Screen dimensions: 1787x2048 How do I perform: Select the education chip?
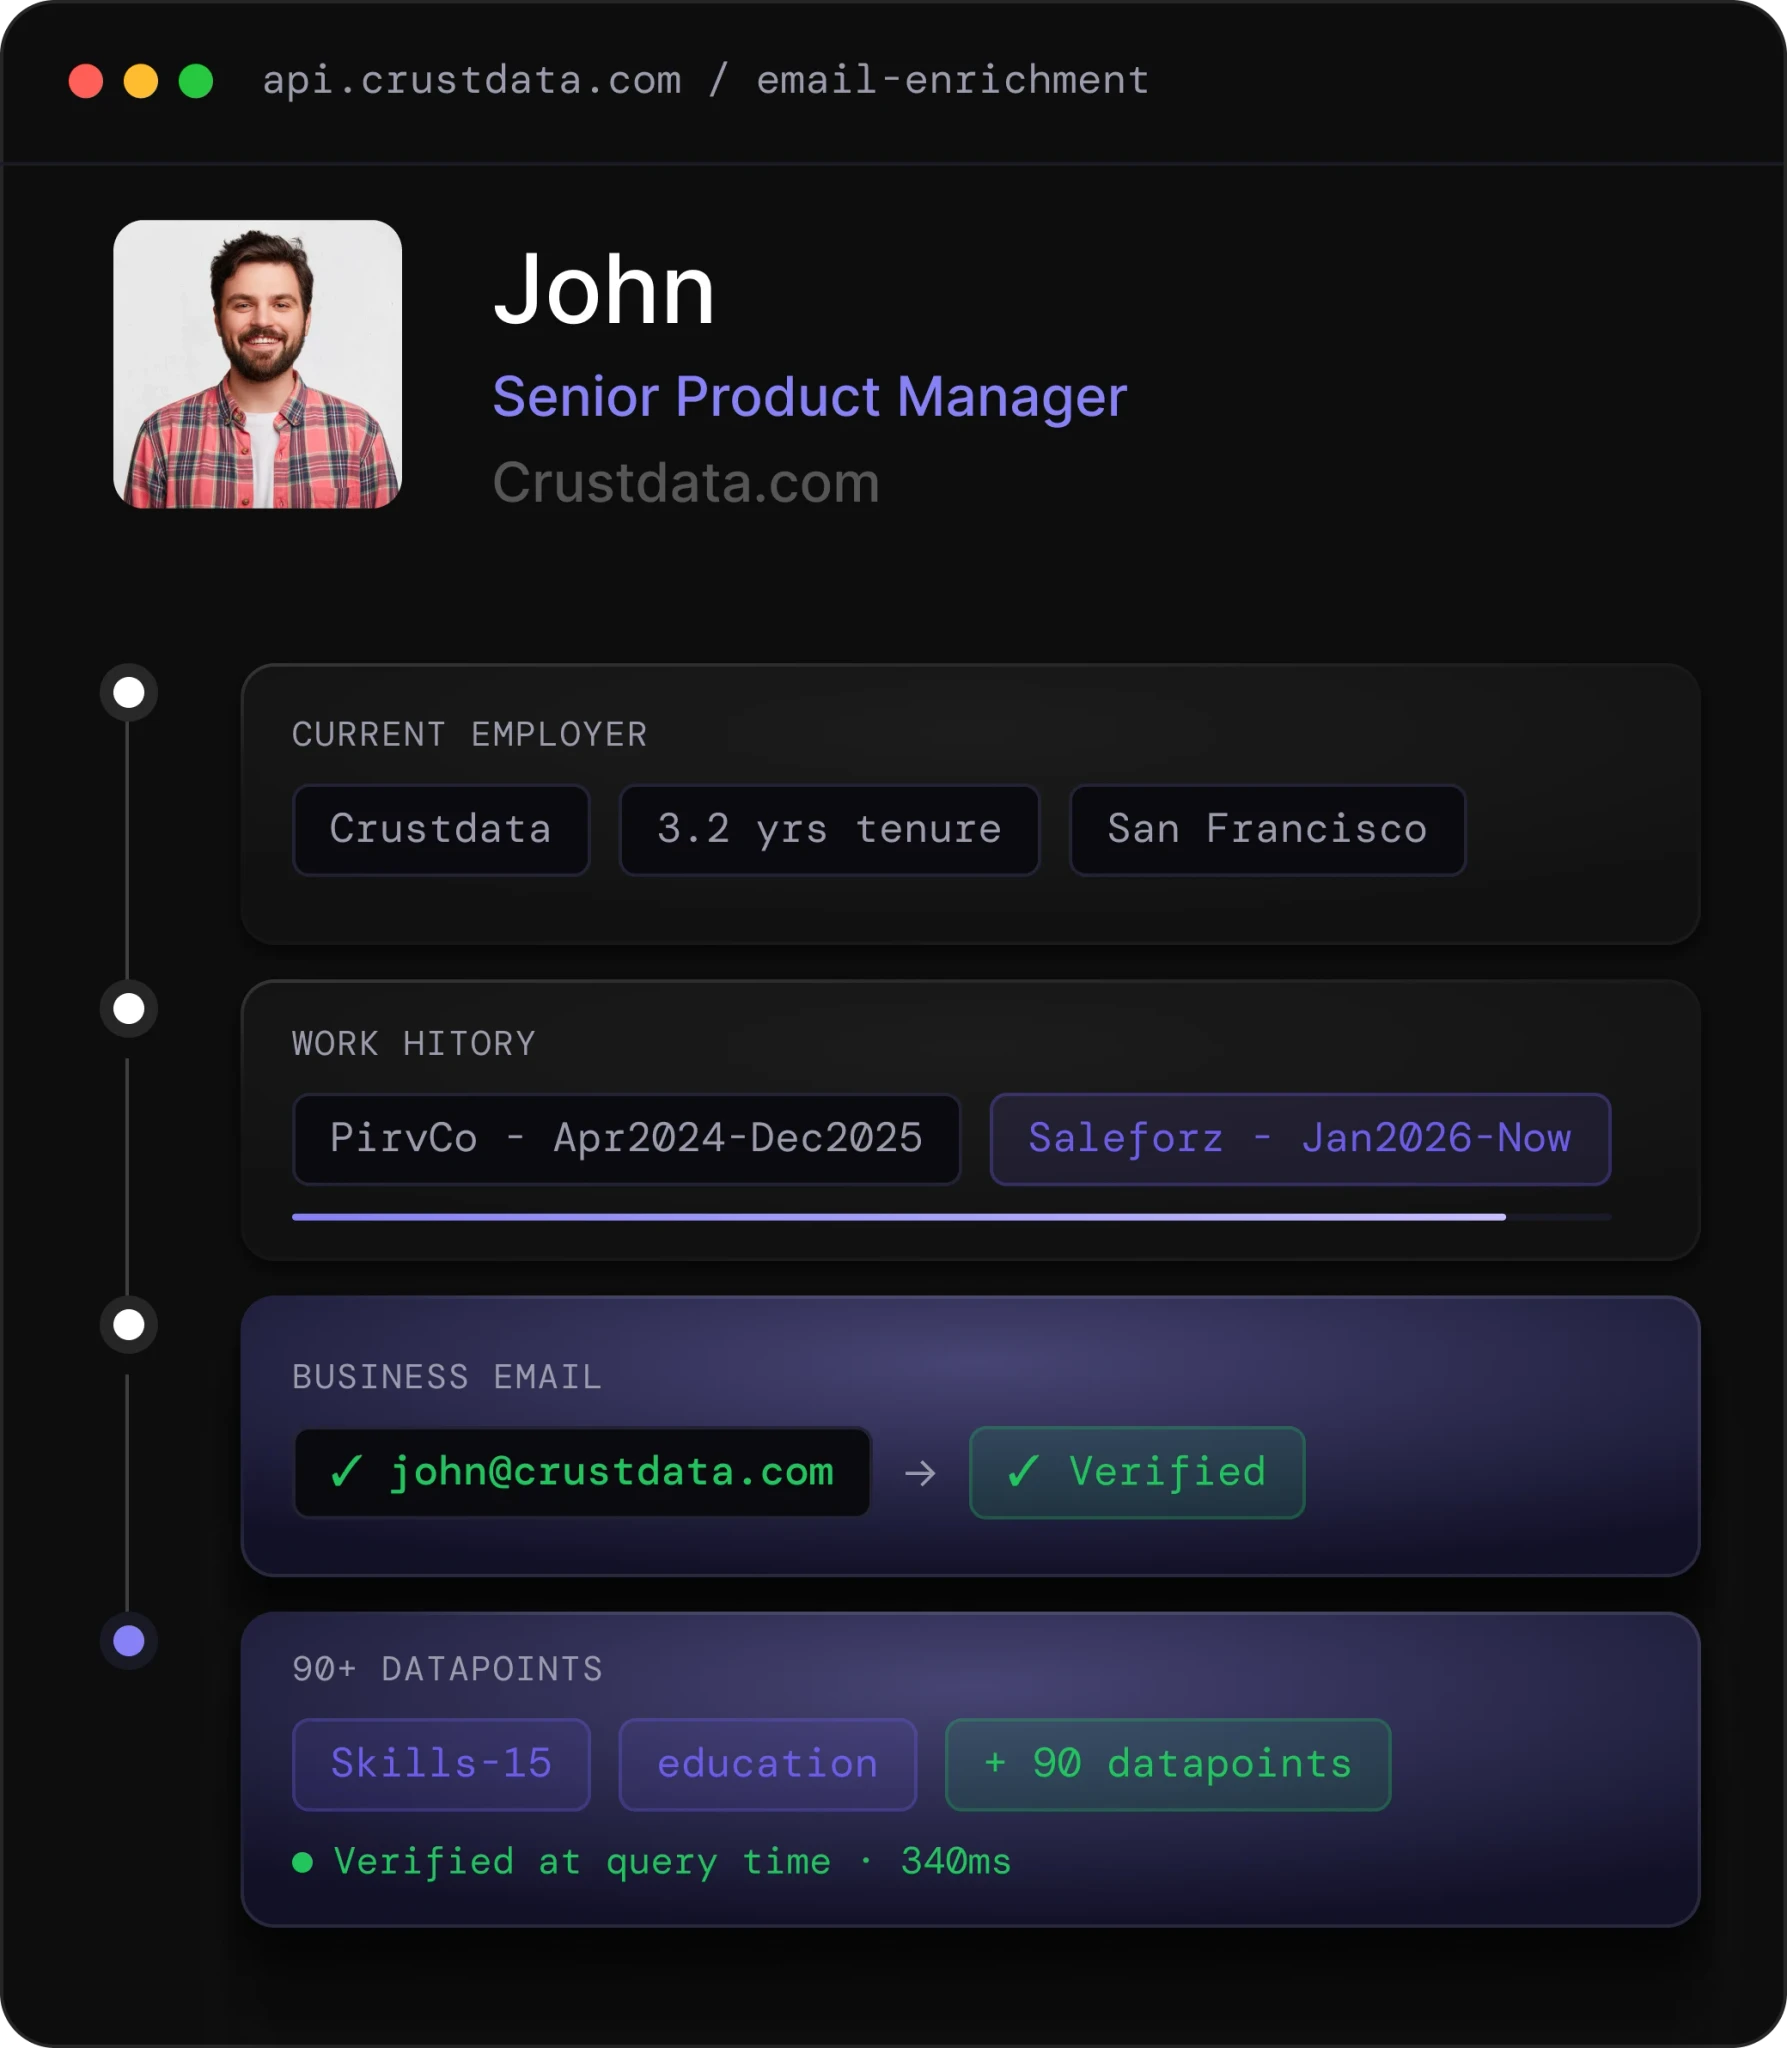[767, 1764]
